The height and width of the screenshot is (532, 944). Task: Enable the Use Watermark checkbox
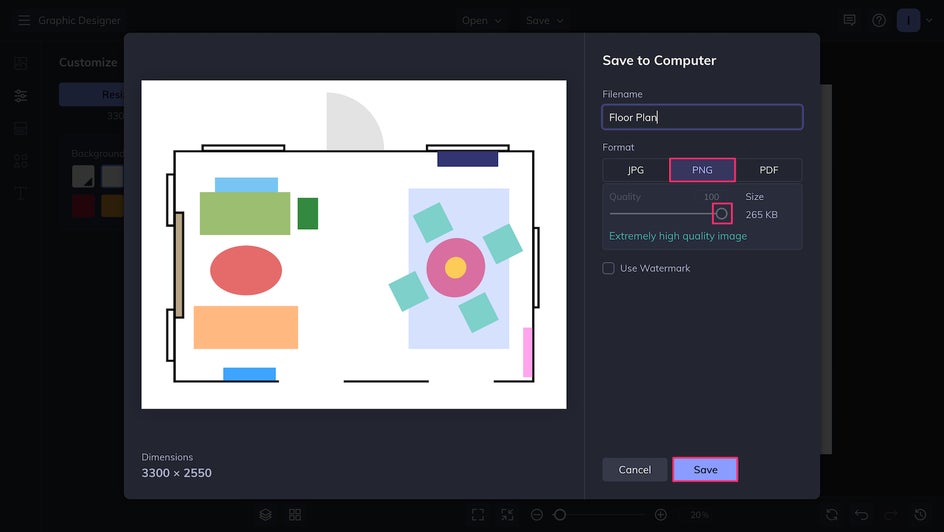pyautogui.click(x=609, y=268)
